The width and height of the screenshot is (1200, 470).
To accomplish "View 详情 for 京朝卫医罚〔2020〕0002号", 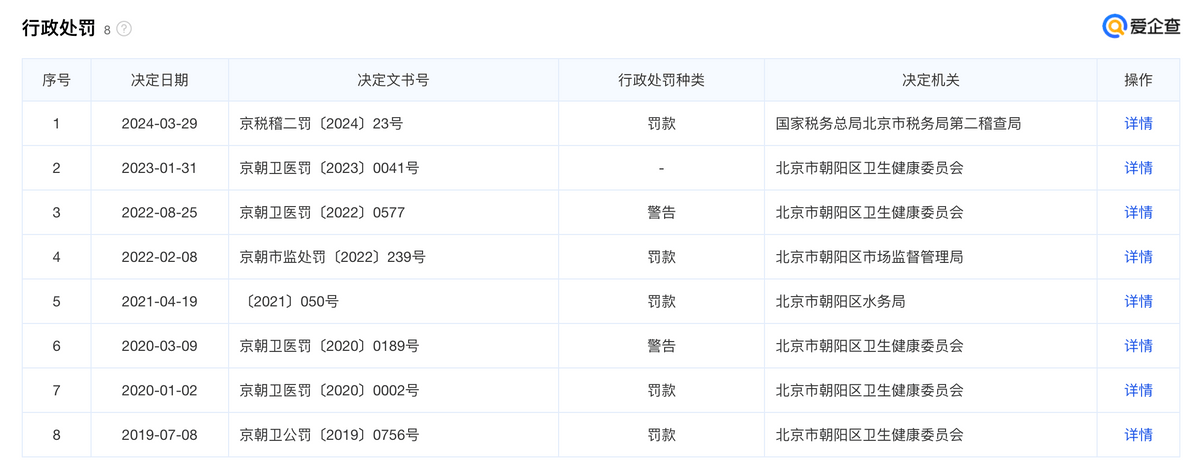I will pos(1138,390).
